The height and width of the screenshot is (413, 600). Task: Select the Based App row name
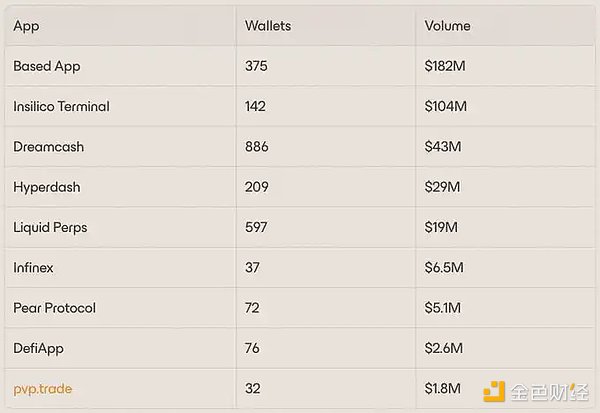pyautogui.click(x=47, y=67)
